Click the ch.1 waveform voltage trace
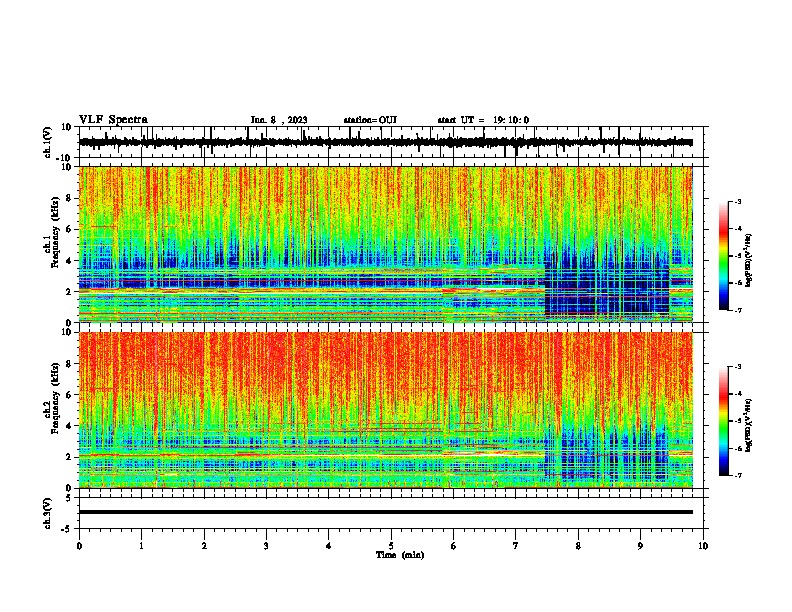 pos(386,142)
